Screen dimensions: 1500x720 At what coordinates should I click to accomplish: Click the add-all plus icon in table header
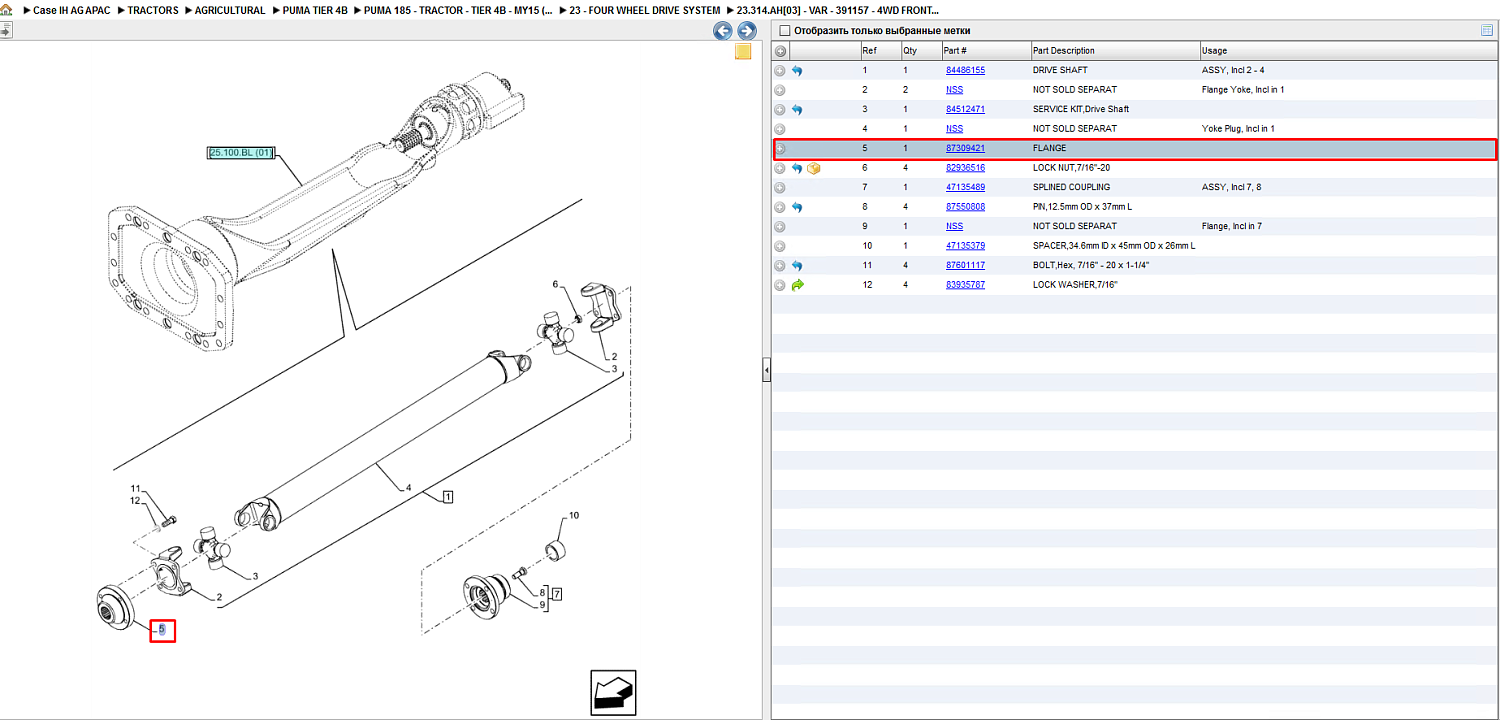(780, 51)
